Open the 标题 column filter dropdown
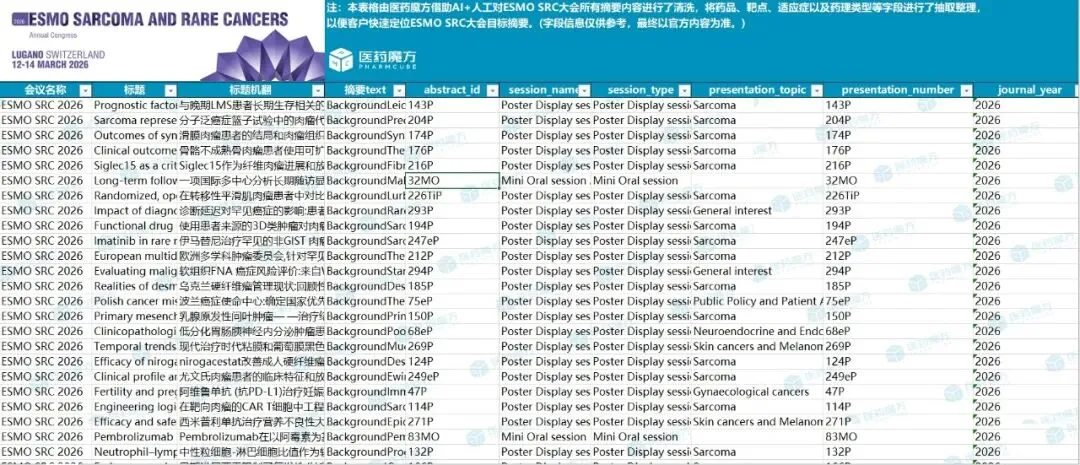 click(170, 90)
